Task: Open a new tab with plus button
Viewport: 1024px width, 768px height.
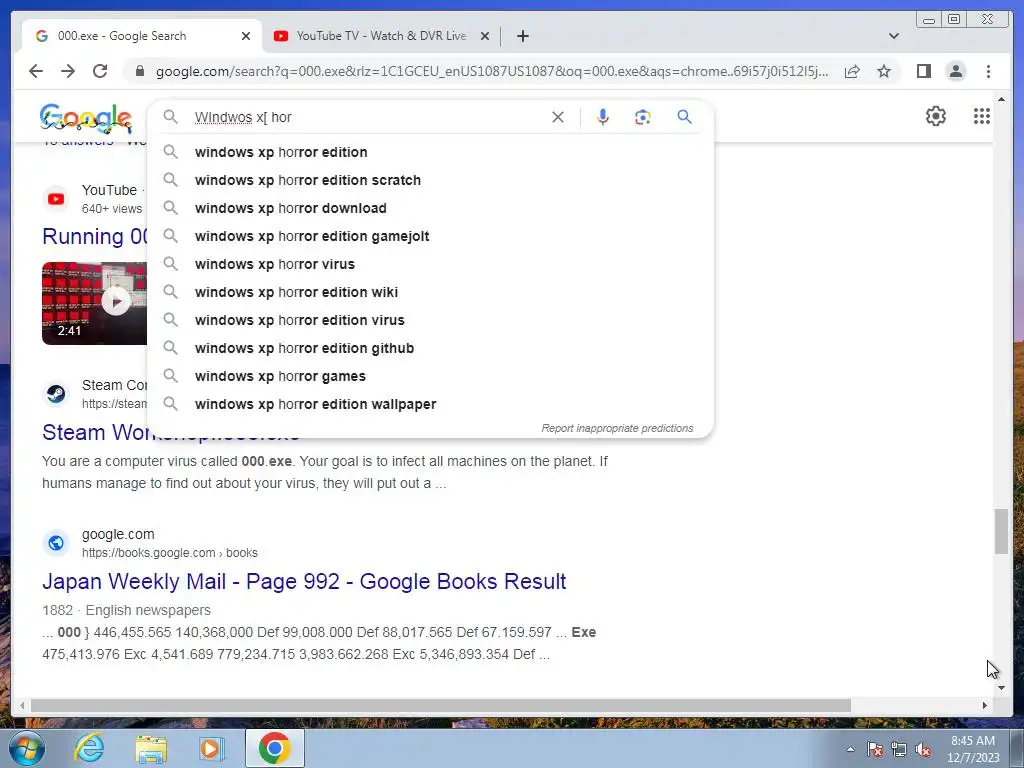Action: 522,36
